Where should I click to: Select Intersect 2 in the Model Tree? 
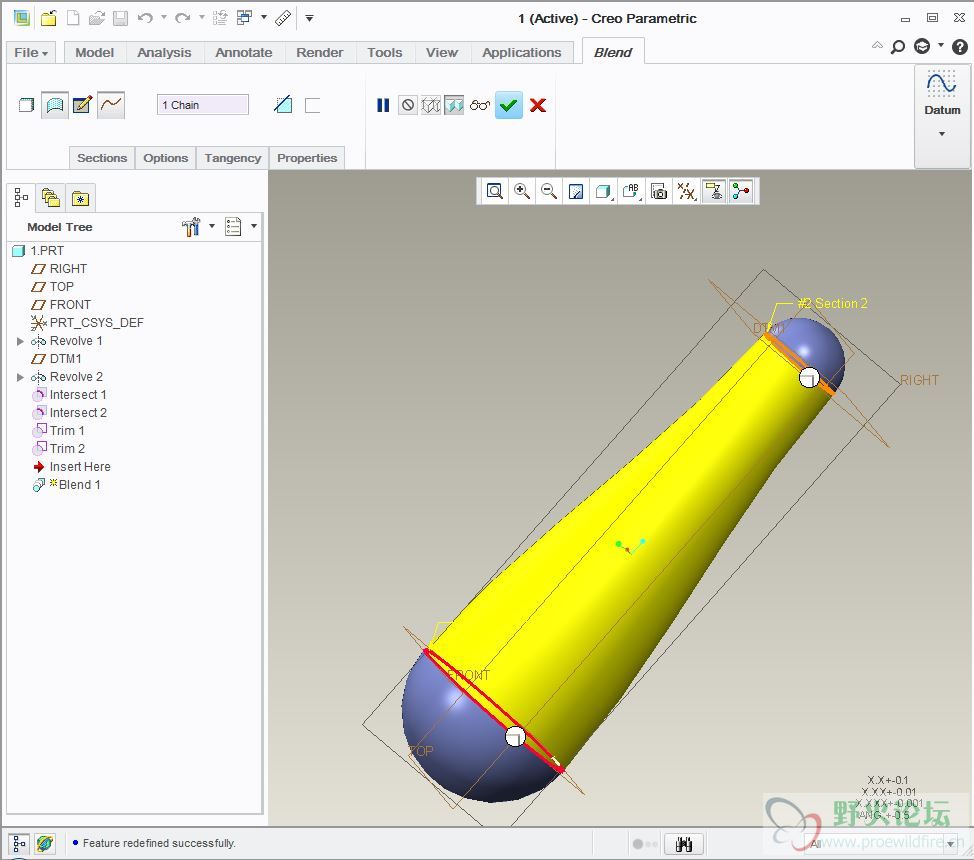[70, 413]
